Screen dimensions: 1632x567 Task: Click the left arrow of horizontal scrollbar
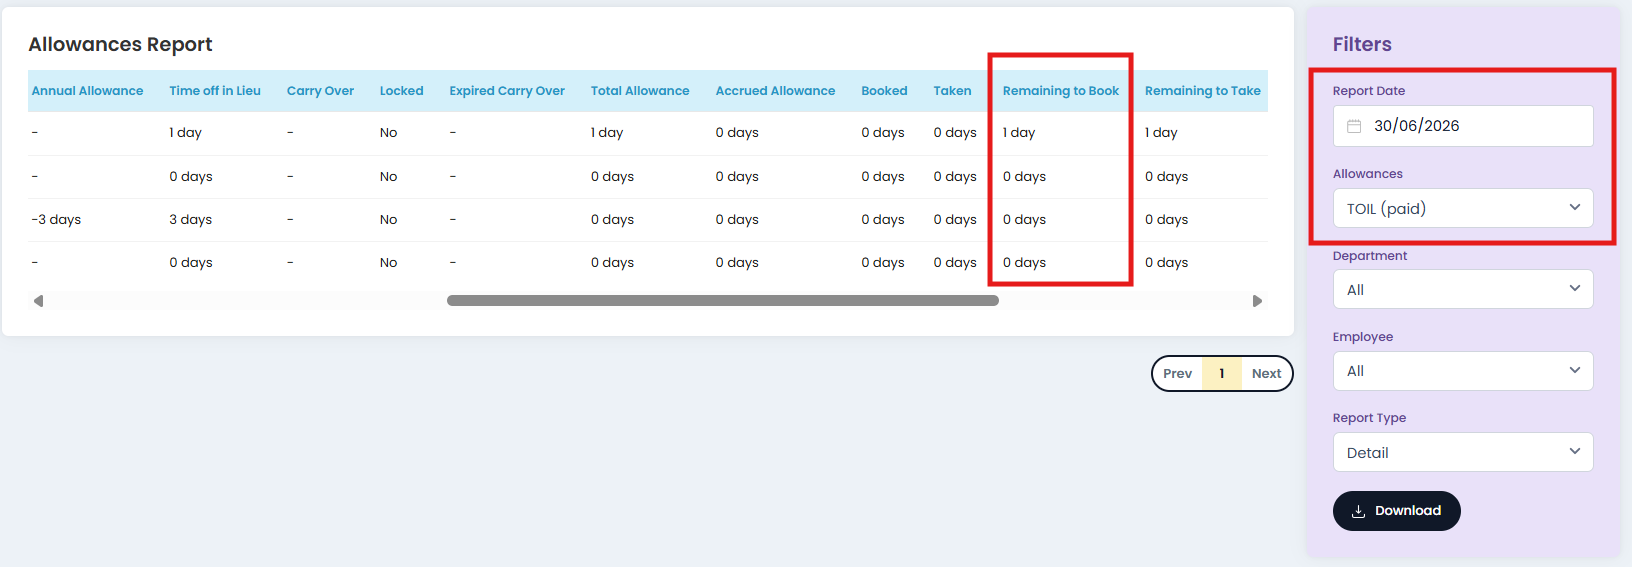coord(38,301)
